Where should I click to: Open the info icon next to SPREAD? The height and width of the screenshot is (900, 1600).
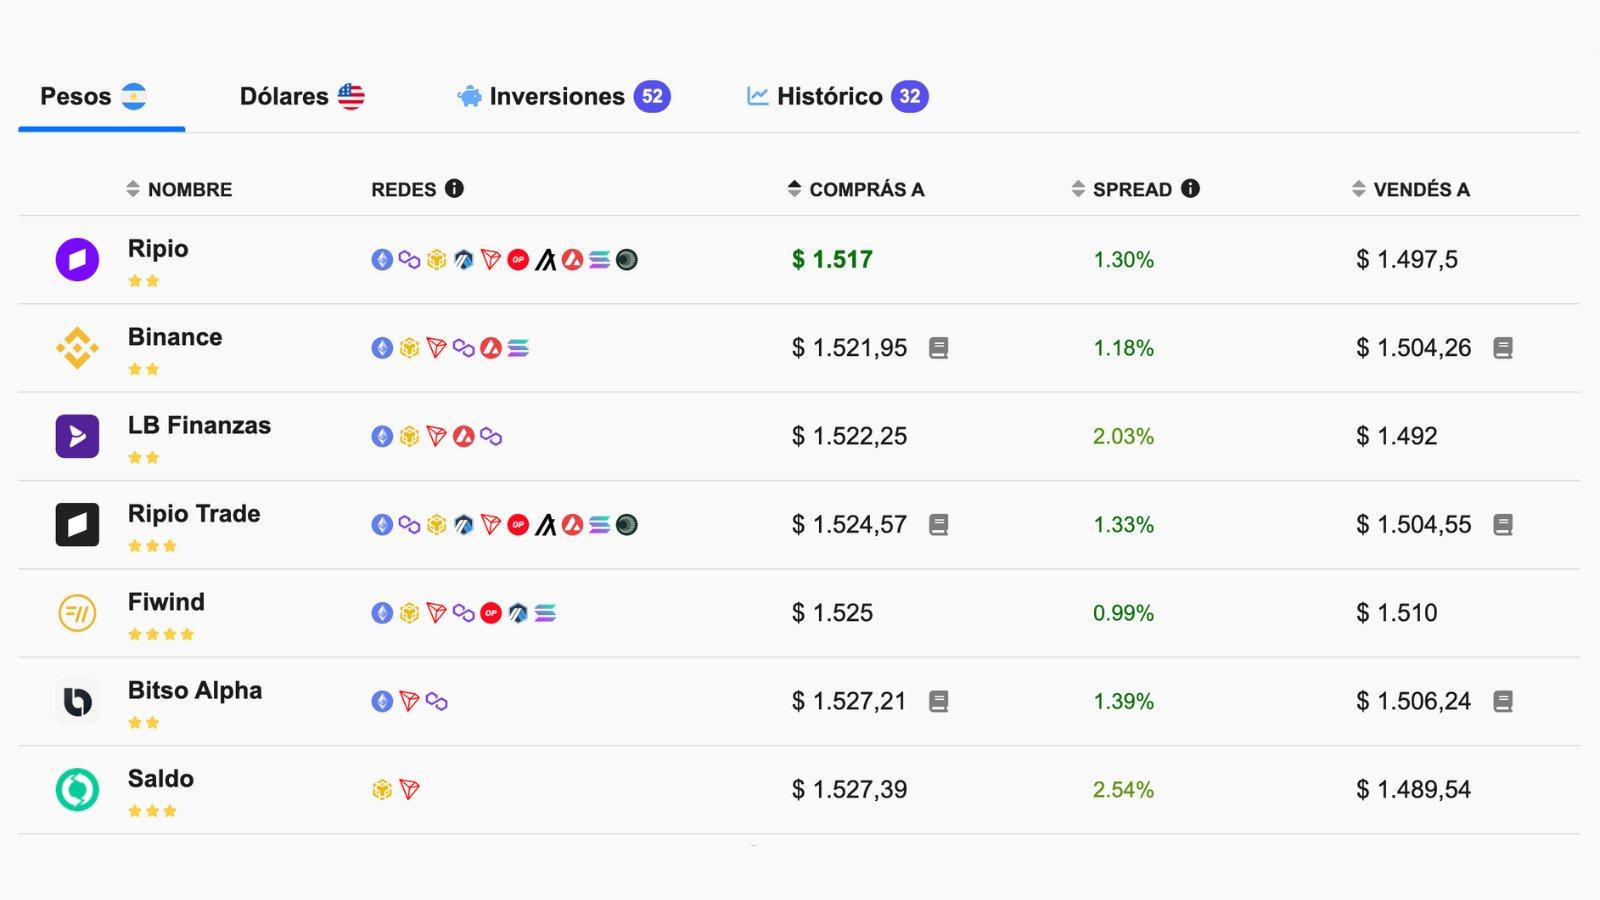[x=1190, y=189]
